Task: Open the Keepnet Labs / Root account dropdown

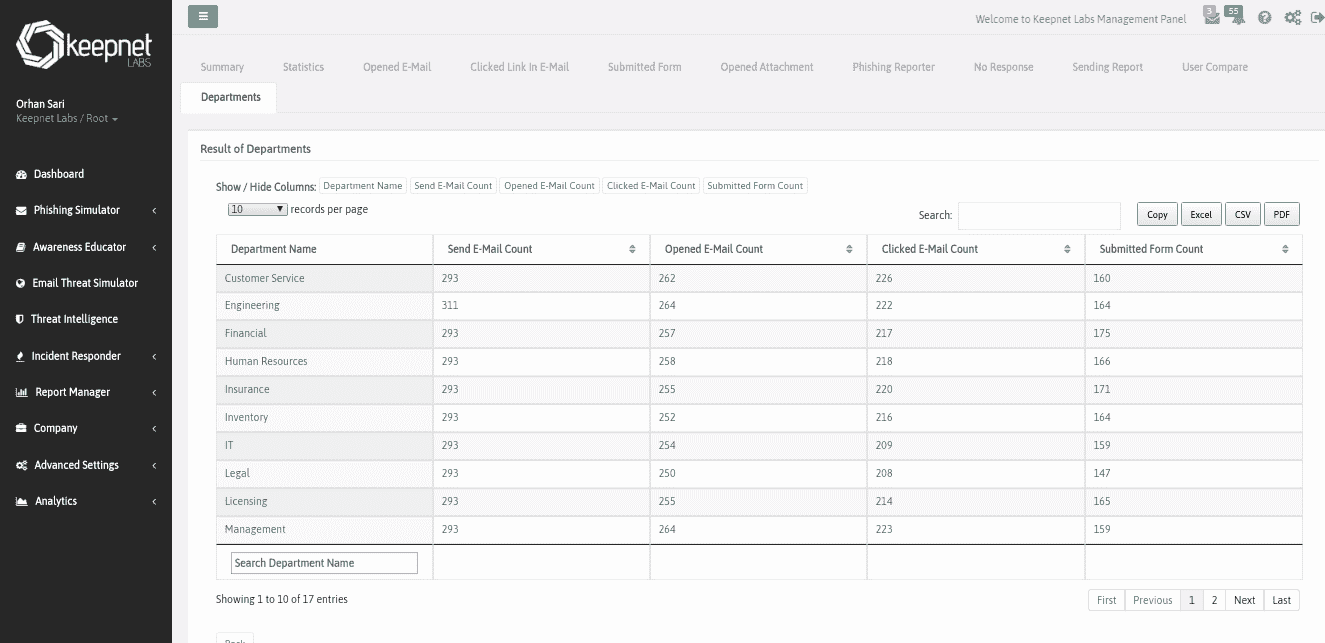Action: click(67, 119)
